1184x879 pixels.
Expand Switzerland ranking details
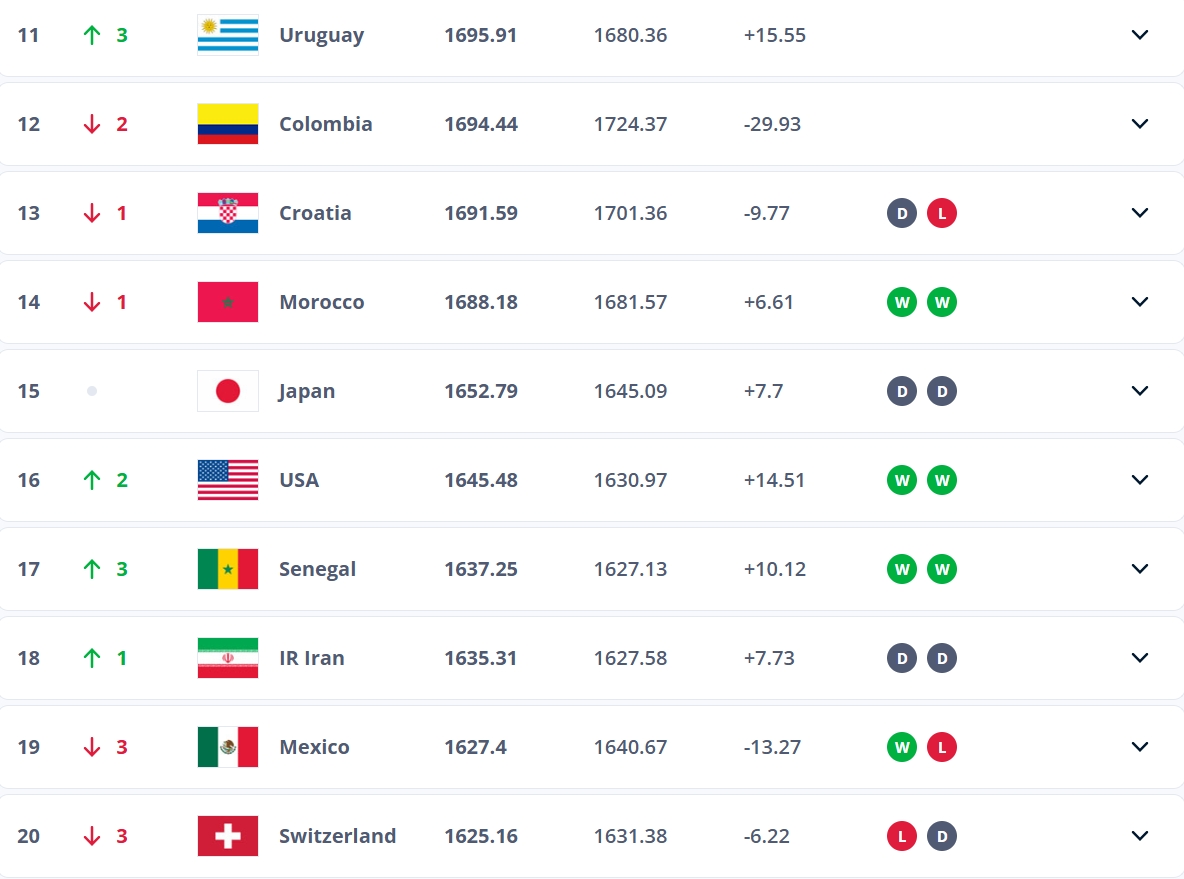pyautogui.click(x=1139, y=836)
